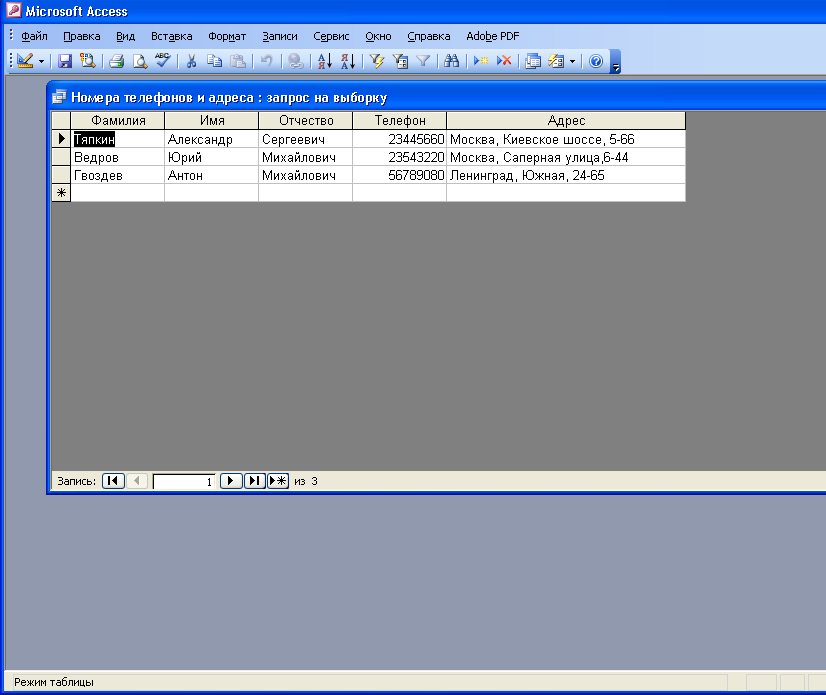
Task: Open the New Object dropdown arrow
Action: coord(573,62)
